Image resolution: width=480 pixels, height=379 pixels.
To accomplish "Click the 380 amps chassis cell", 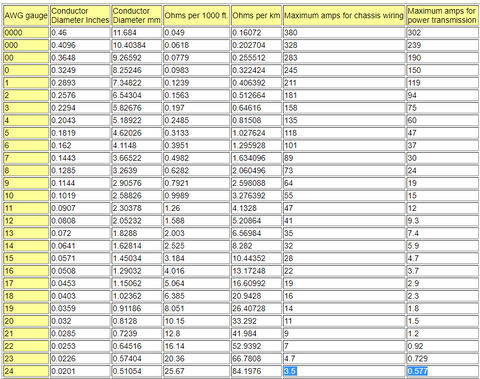I will (x=344, y=33).
